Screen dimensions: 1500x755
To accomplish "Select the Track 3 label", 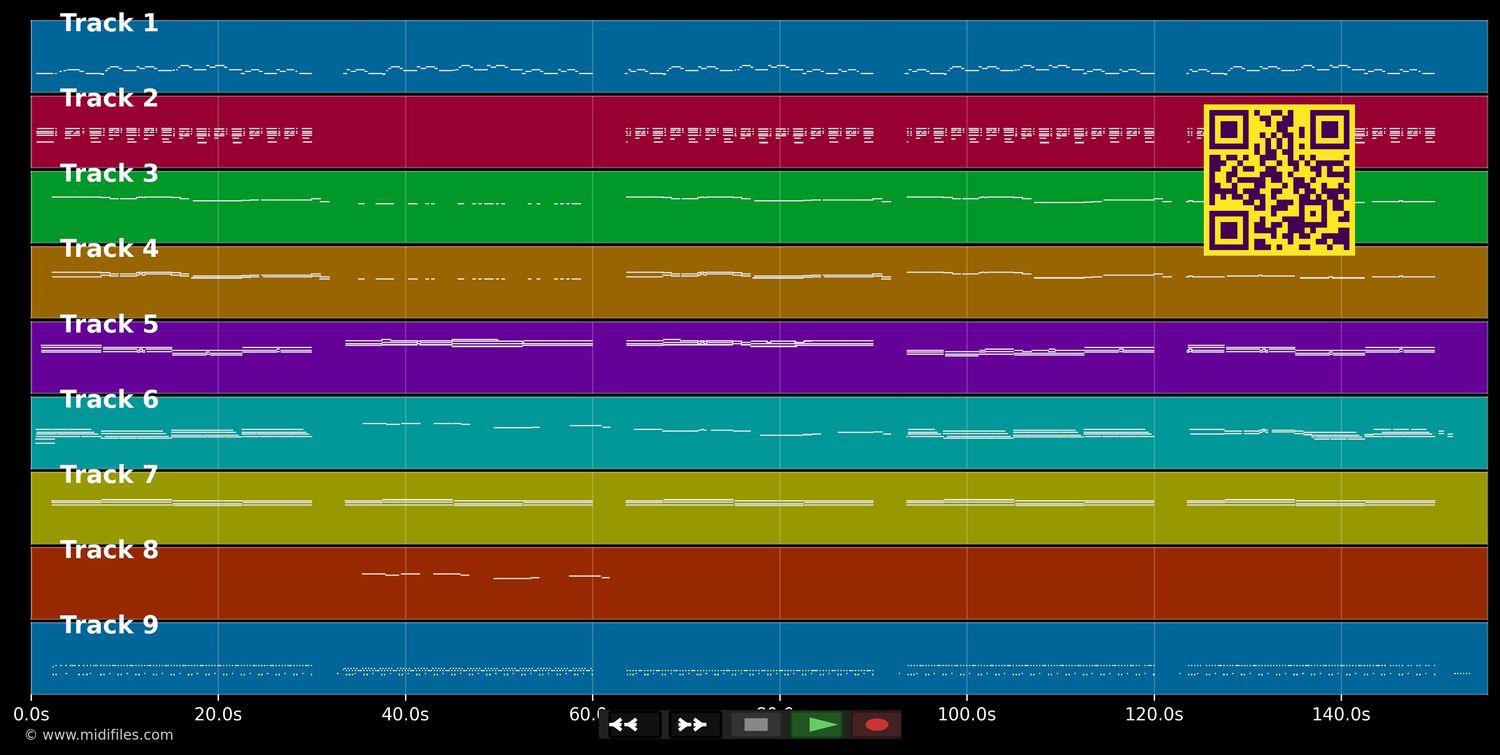I will coord(109,174).
